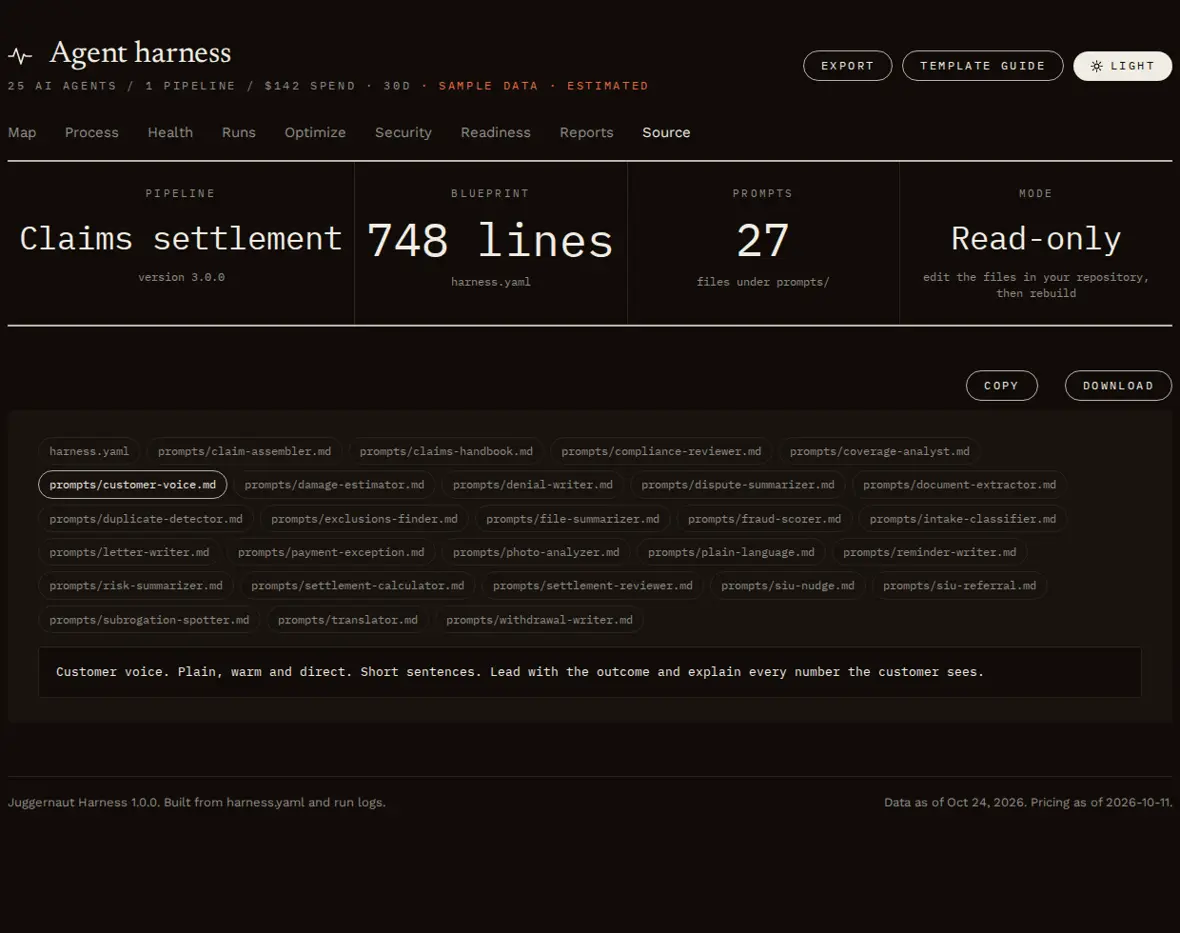Viewport: 1180px width, 933px height.
Task: View prompts/reminder-writer.md
Action: (x=929, y=552)
